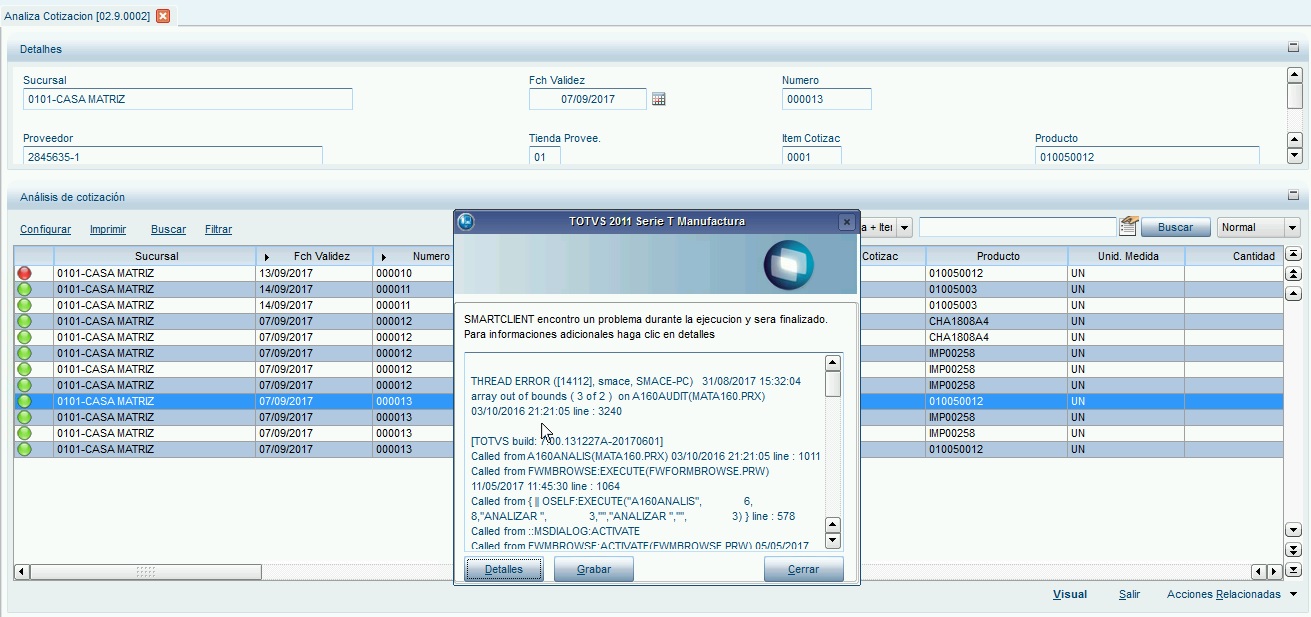
Task: Click the Producto column header
Action: [998, 256]
